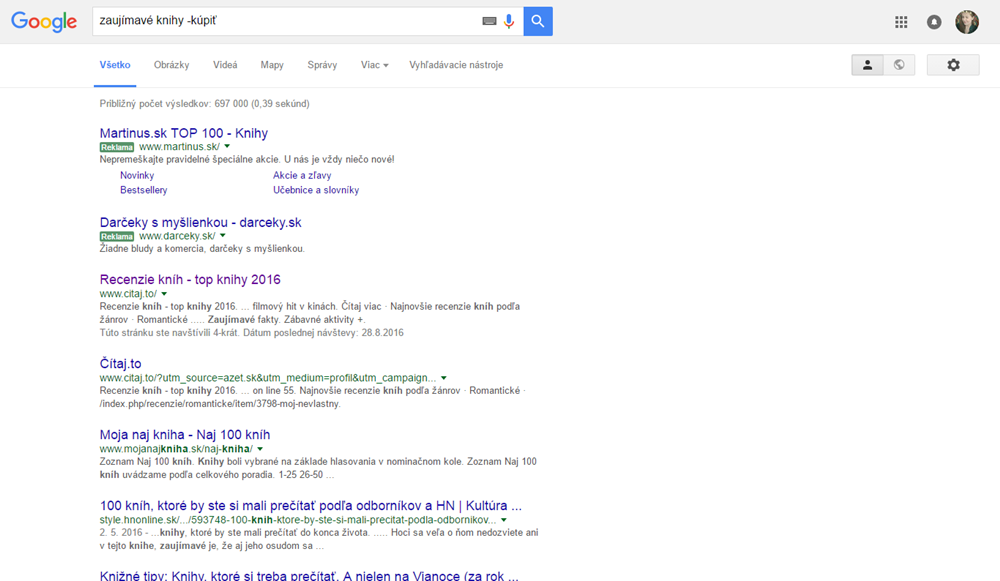
Task: Select the Všetko tab
Action: tap(115, 65)
